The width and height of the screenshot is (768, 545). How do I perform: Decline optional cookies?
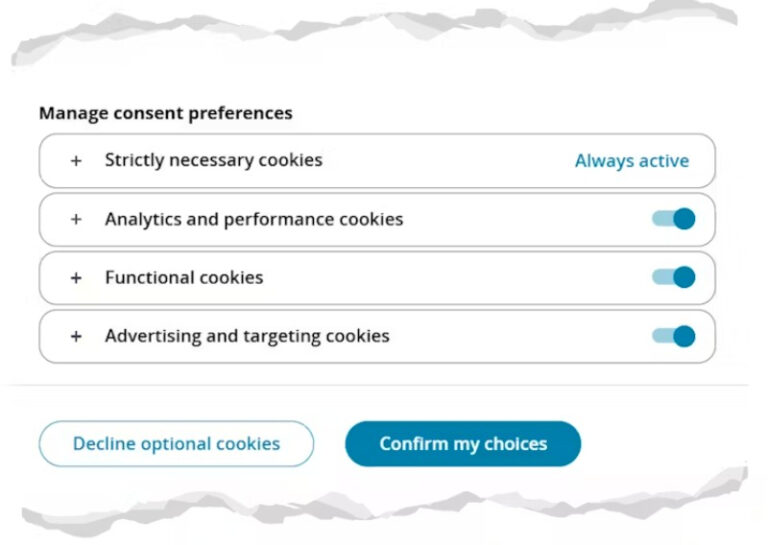tap(176, 444)
